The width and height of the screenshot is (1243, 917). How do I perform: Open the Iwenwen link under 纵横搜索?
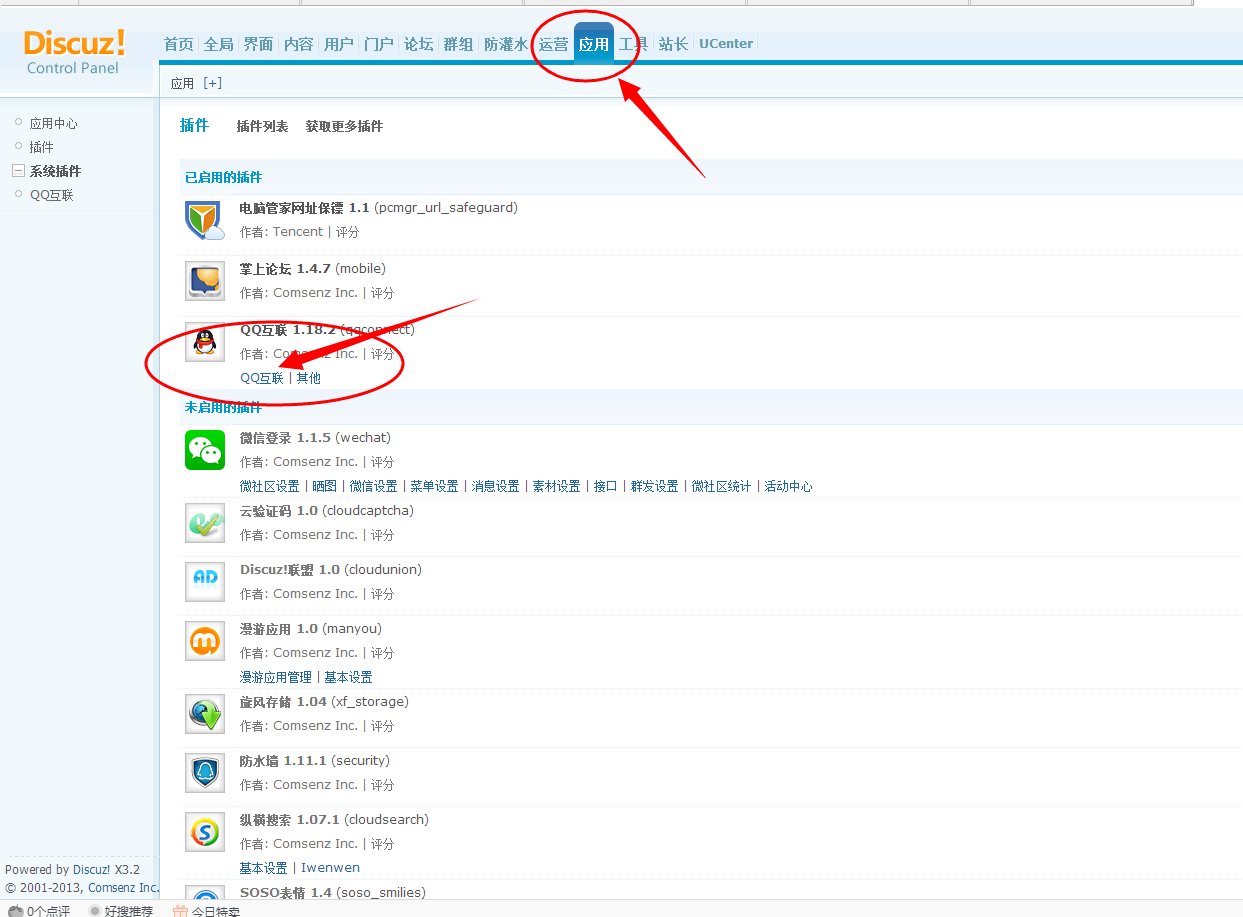[x=330, y=868]
